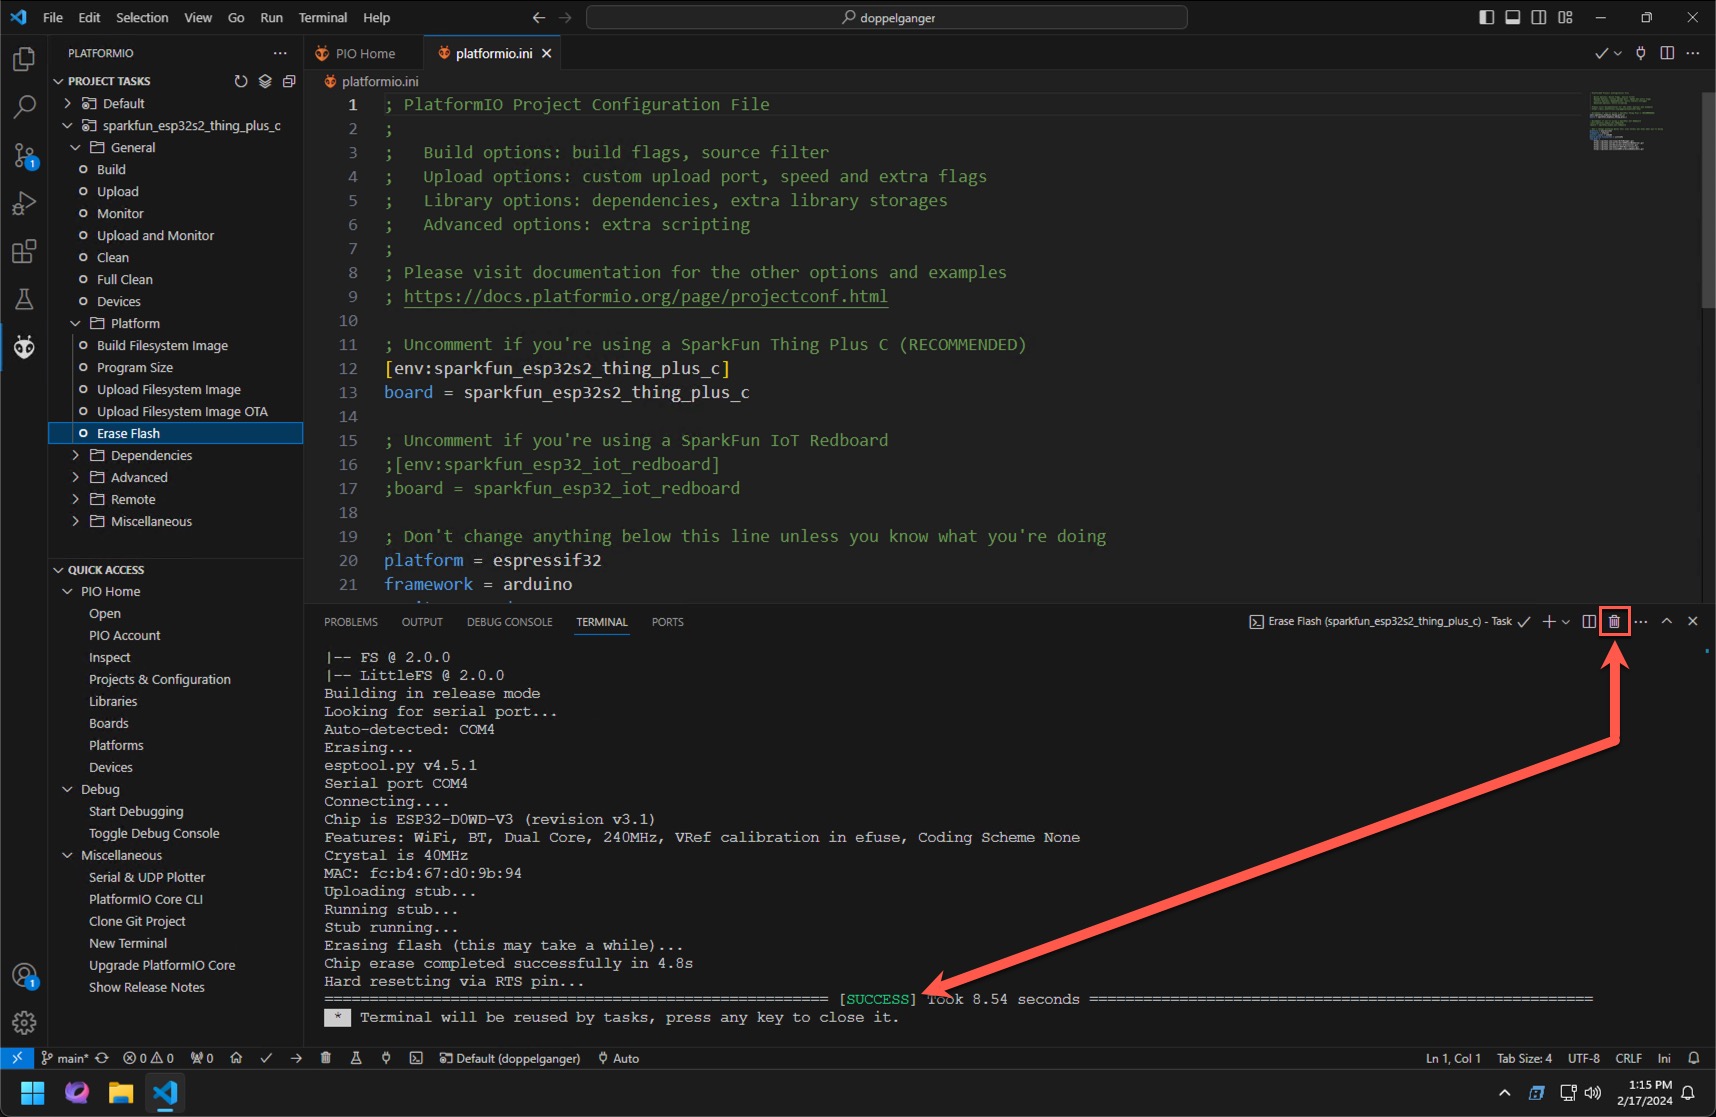Open Serial & UDP Plotter
The height and width of the screenshot is (1117, 1716).
pyautogui.click(x=147, y=877)
